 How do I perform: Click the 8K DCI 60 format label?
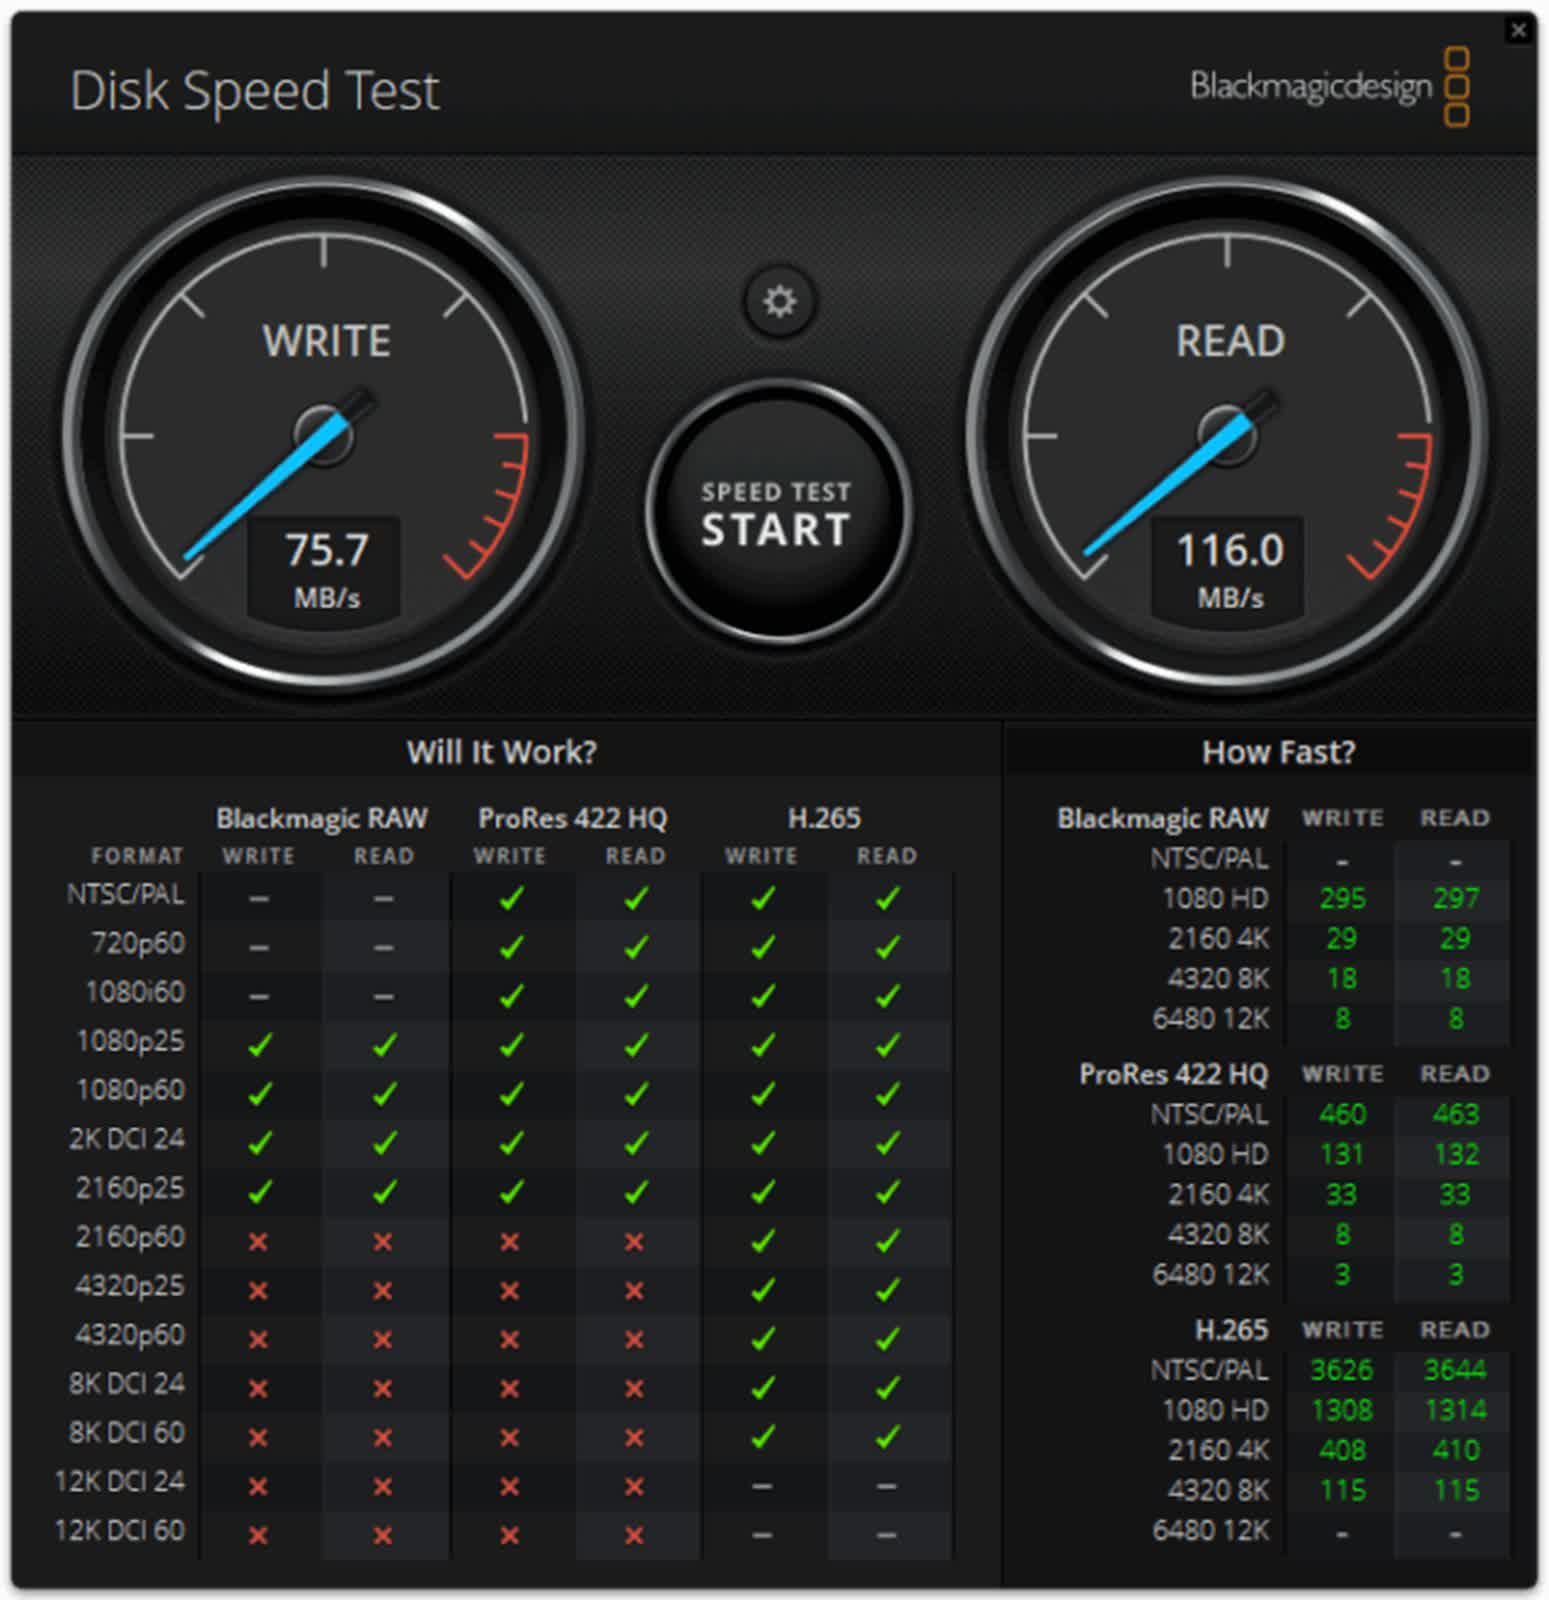point(127,1433)
